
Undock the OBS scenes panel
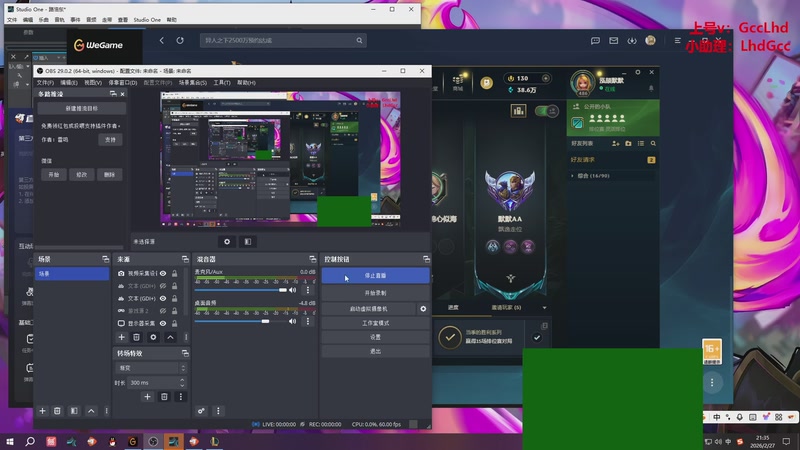pos(105,259)
